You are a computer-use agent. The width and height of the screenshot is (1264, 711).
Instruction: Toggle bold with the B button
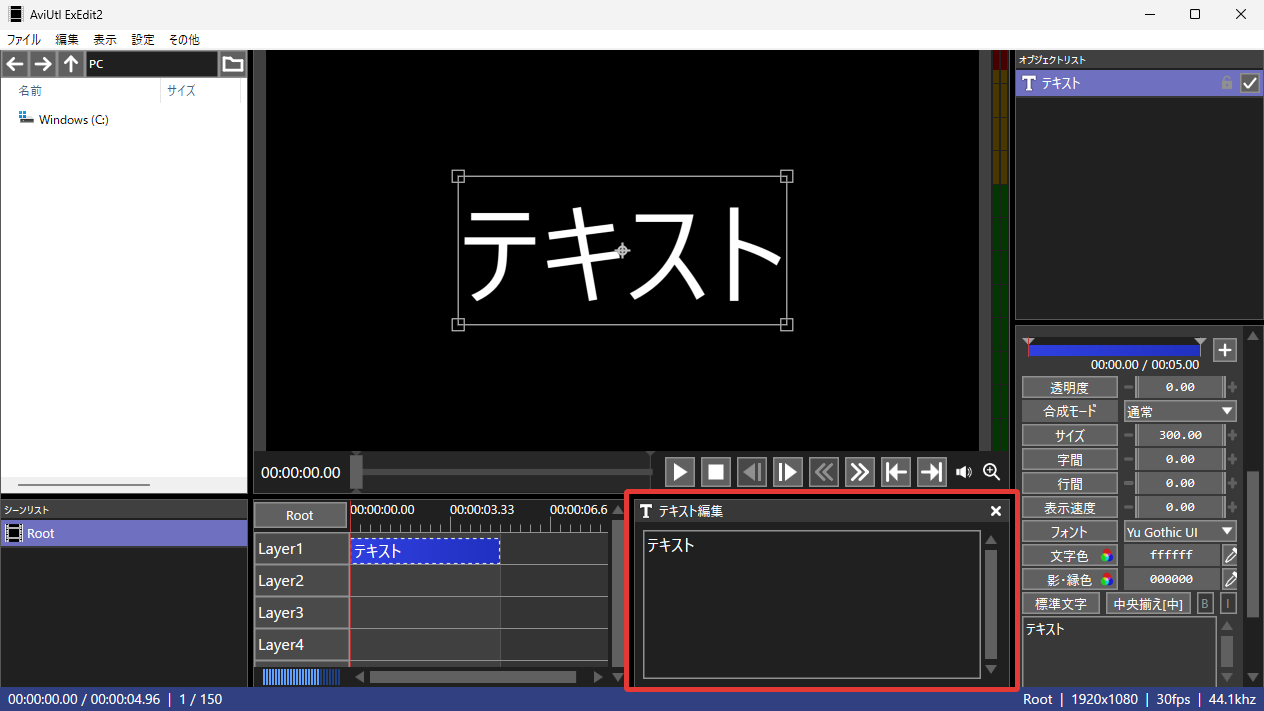click(1205, 604)
